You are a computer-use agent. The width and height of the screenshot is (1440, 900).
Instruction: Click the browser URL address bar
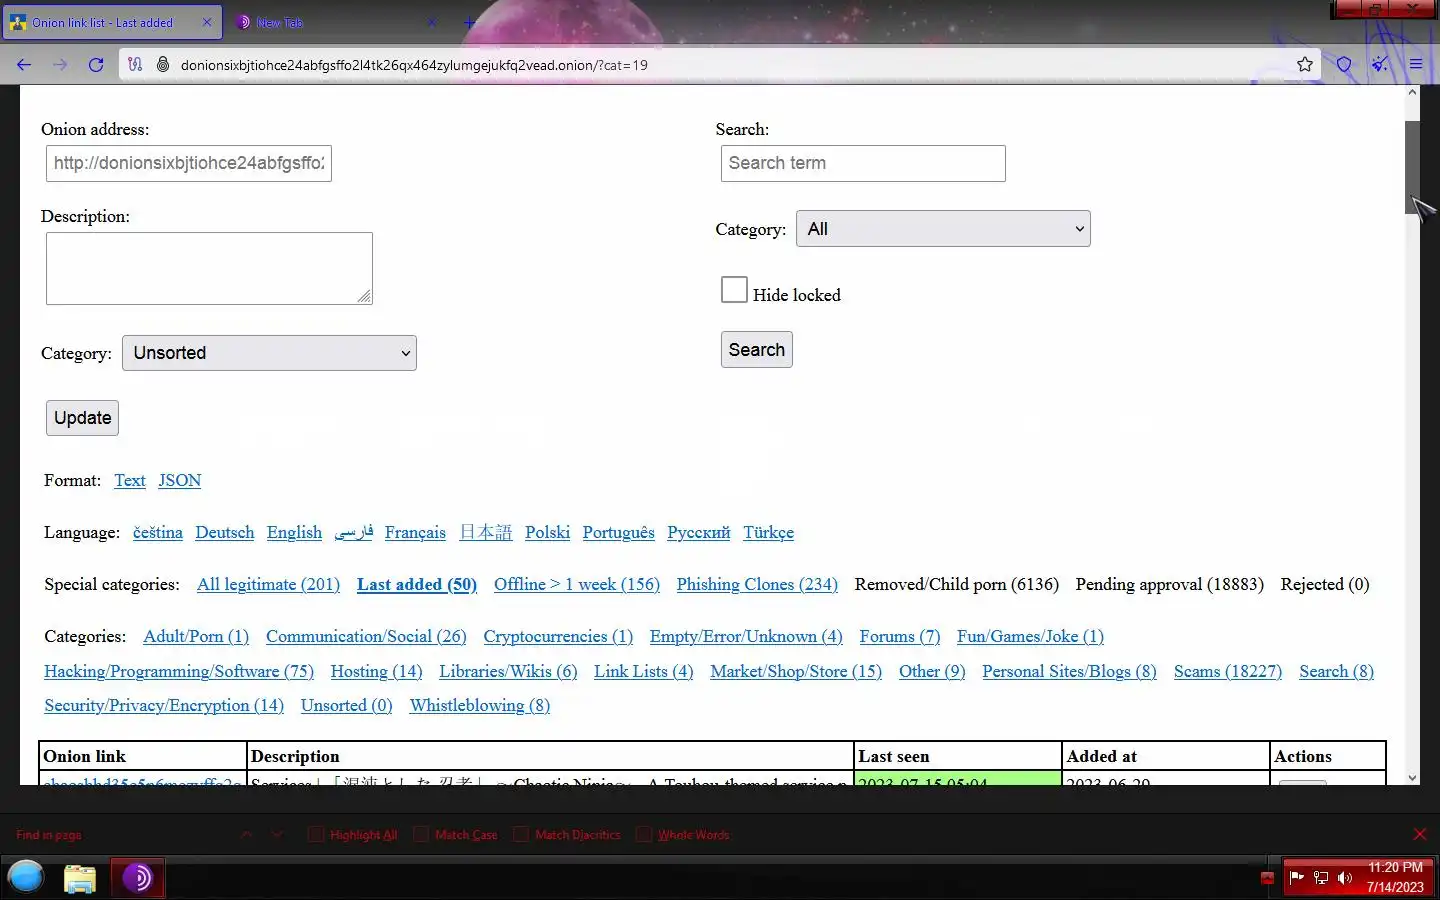pyautogui.click(x=720, y=65)
